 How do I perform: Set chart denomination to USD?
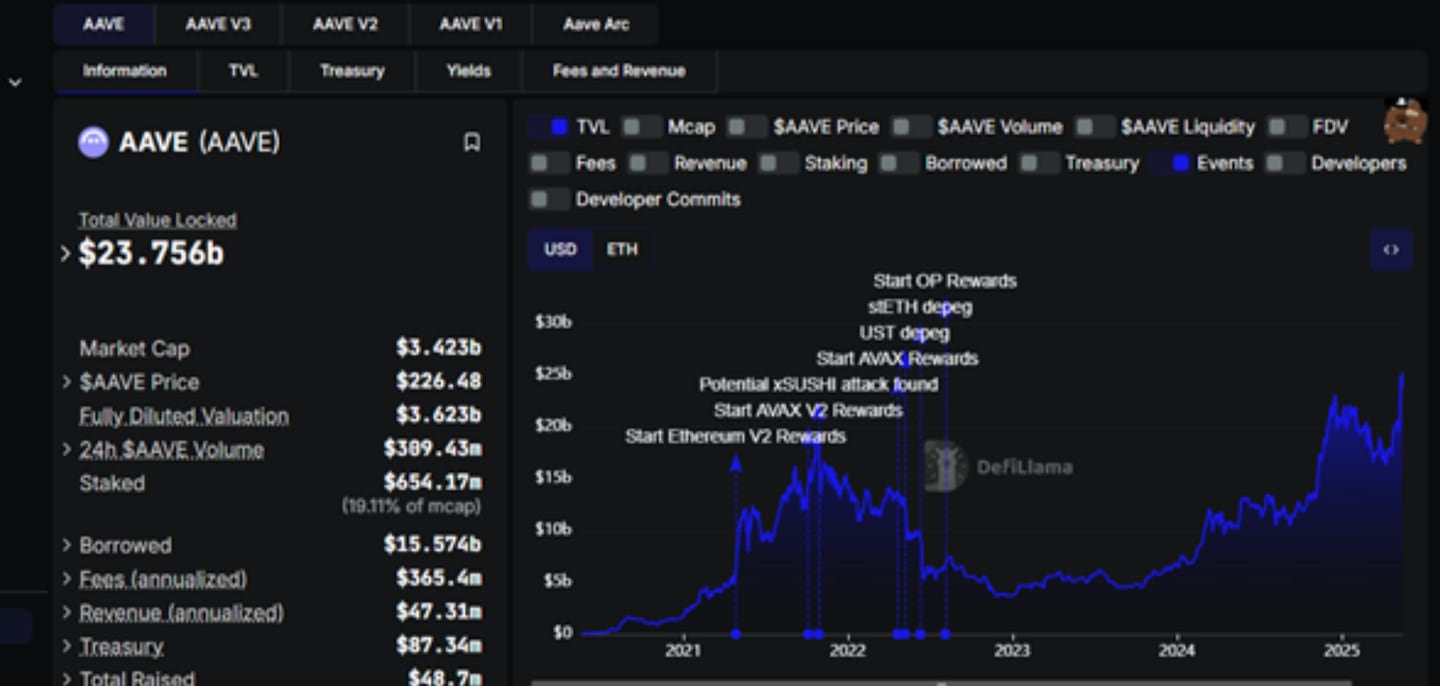coord(560,250)
